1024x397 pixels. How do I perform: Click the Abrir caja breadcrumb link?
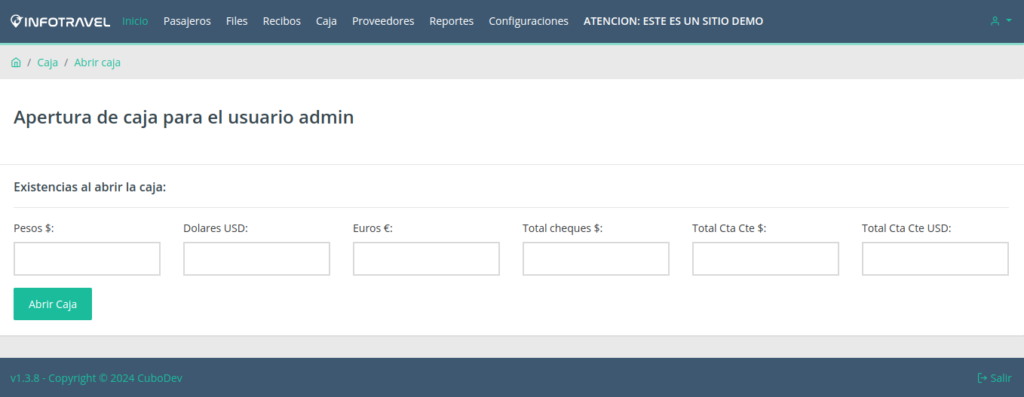97,63
